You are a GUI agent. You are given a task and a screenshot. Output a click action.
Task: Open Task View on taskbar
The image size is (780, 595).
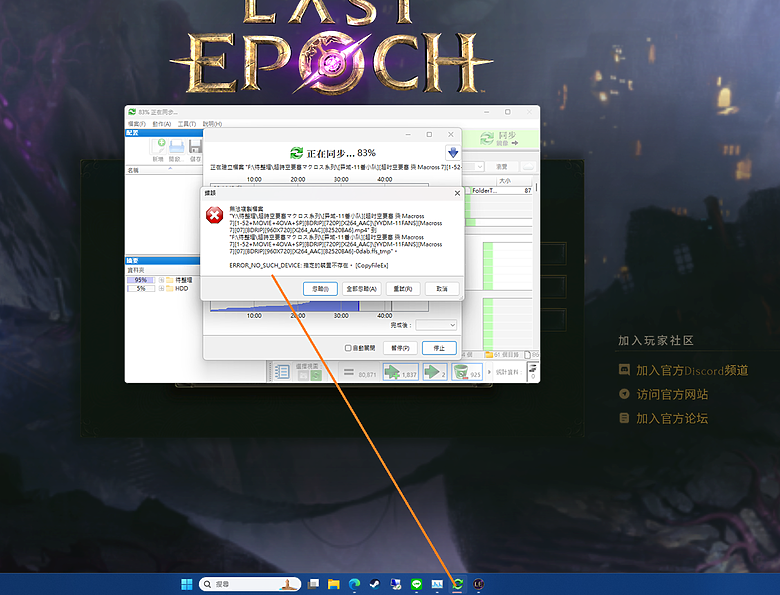tap(313, 584)
